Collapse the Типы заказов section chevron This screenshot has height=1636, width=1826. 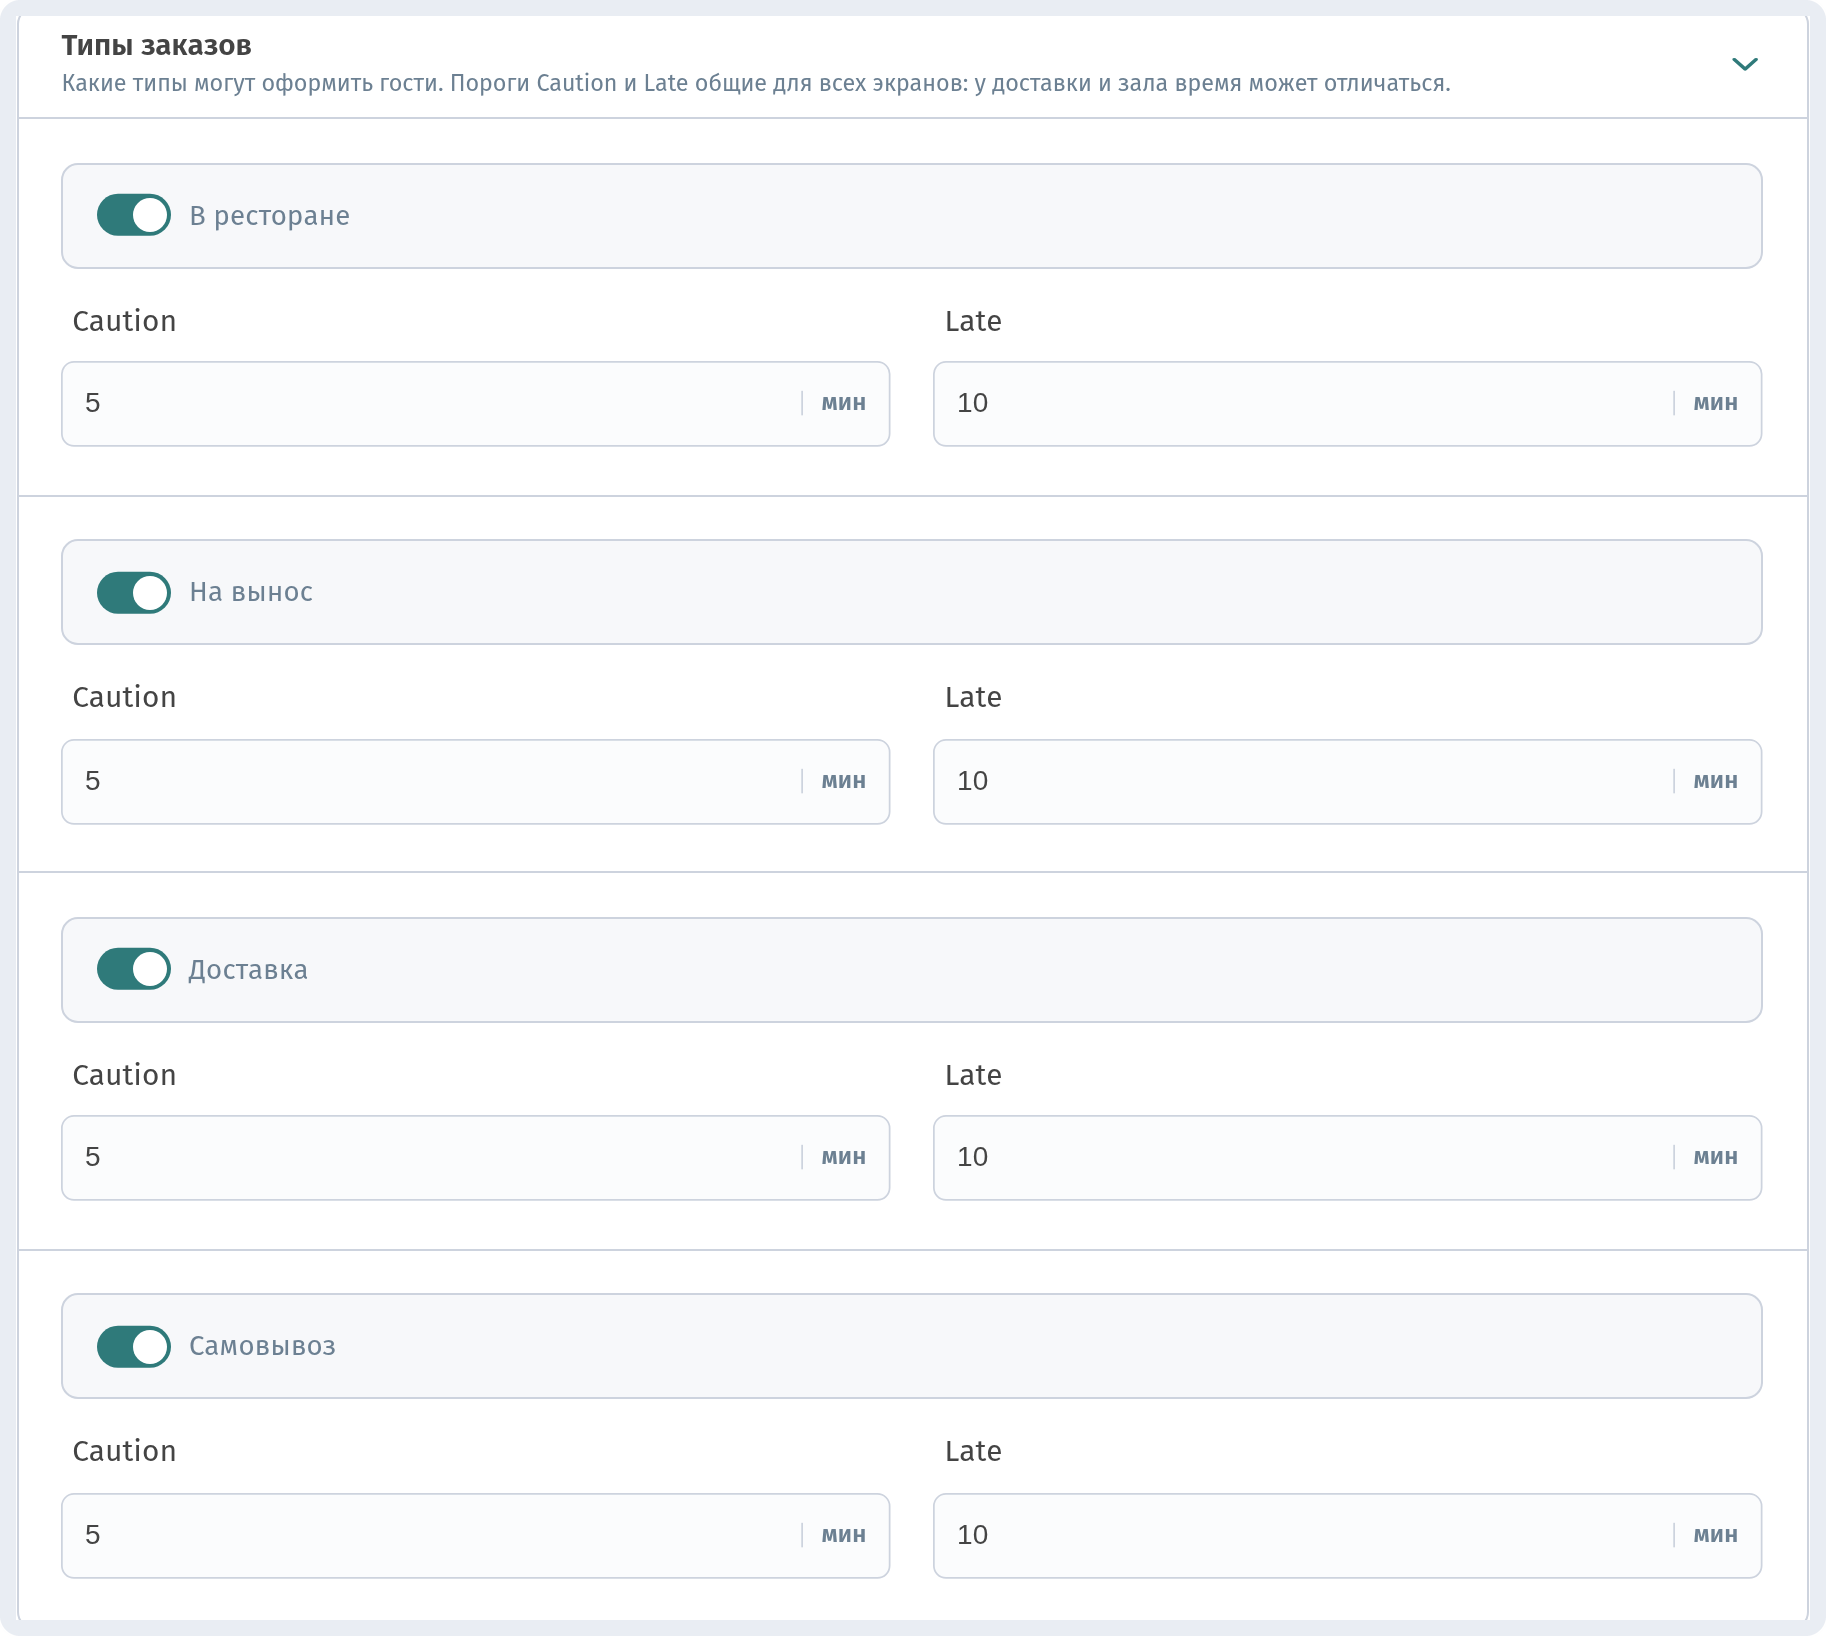point(1744,64)
